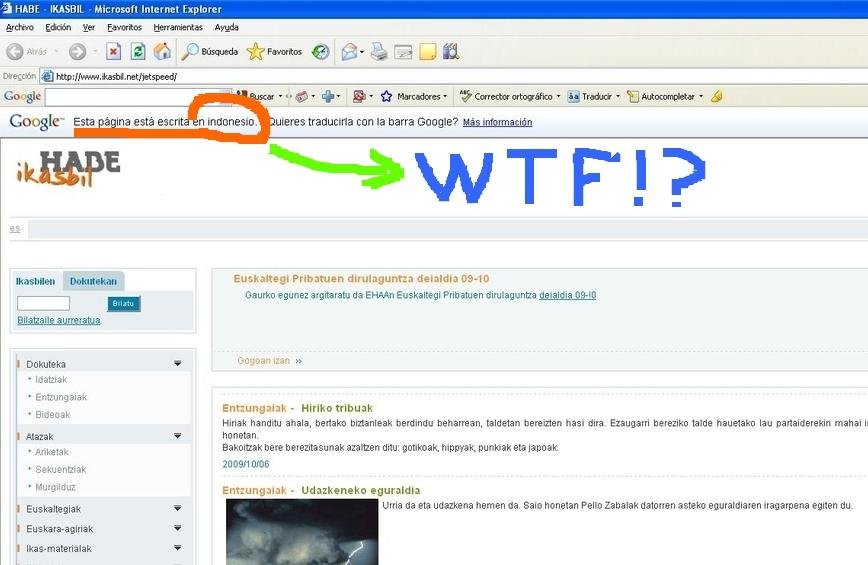Open the deialdia 09-10 link
Viewport: 868px width, 565px height.
(x=567, y=296)
